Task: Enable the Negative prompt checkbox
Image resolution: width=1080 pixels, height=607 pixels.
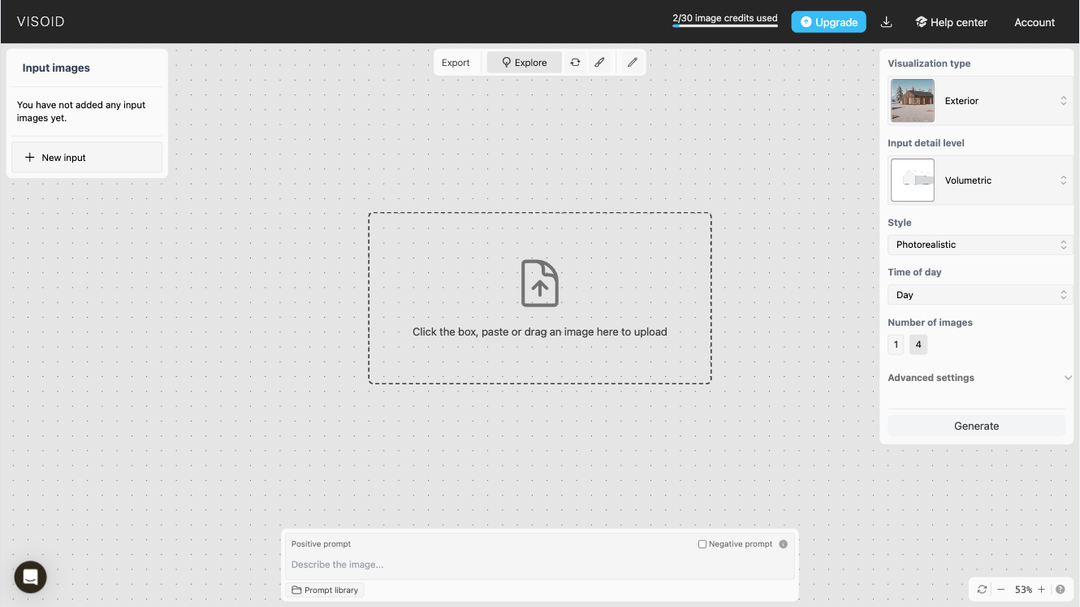Action: pyautogui.click(x=702, y=543)
